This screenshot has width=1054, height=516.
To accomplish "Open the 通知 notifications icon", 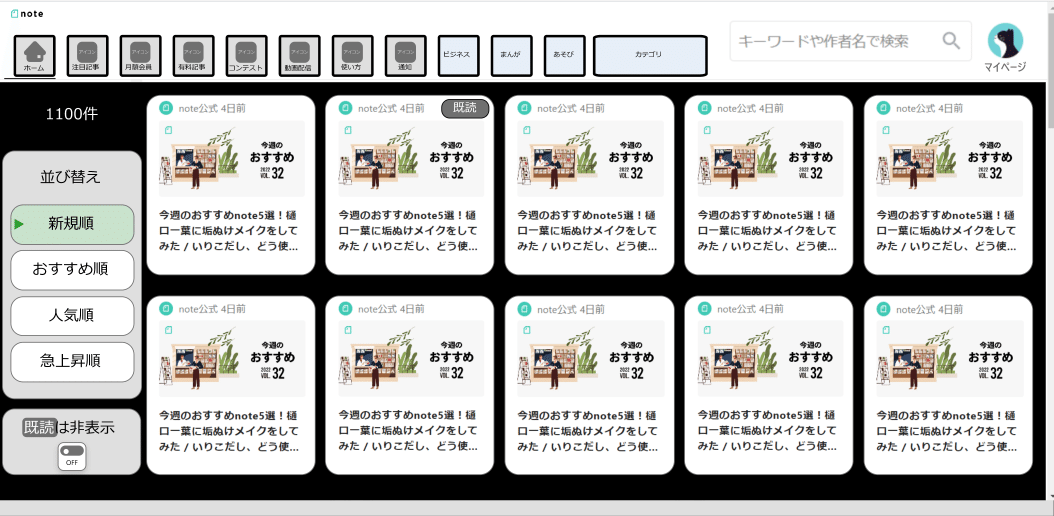I will point(406,56).
